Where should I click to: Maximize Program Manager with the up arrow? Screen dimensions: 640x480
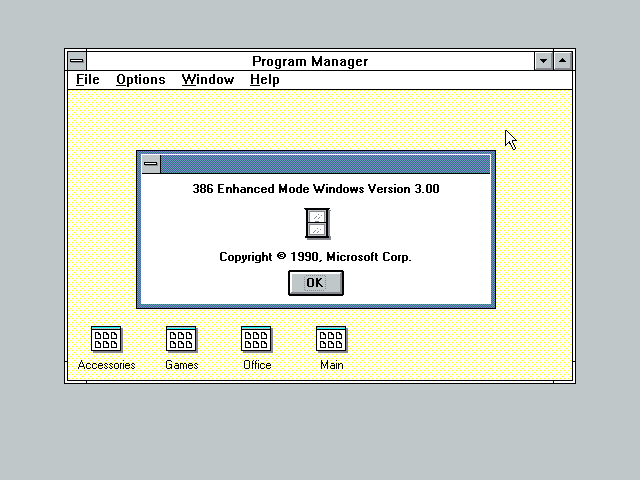pos(562,61)
